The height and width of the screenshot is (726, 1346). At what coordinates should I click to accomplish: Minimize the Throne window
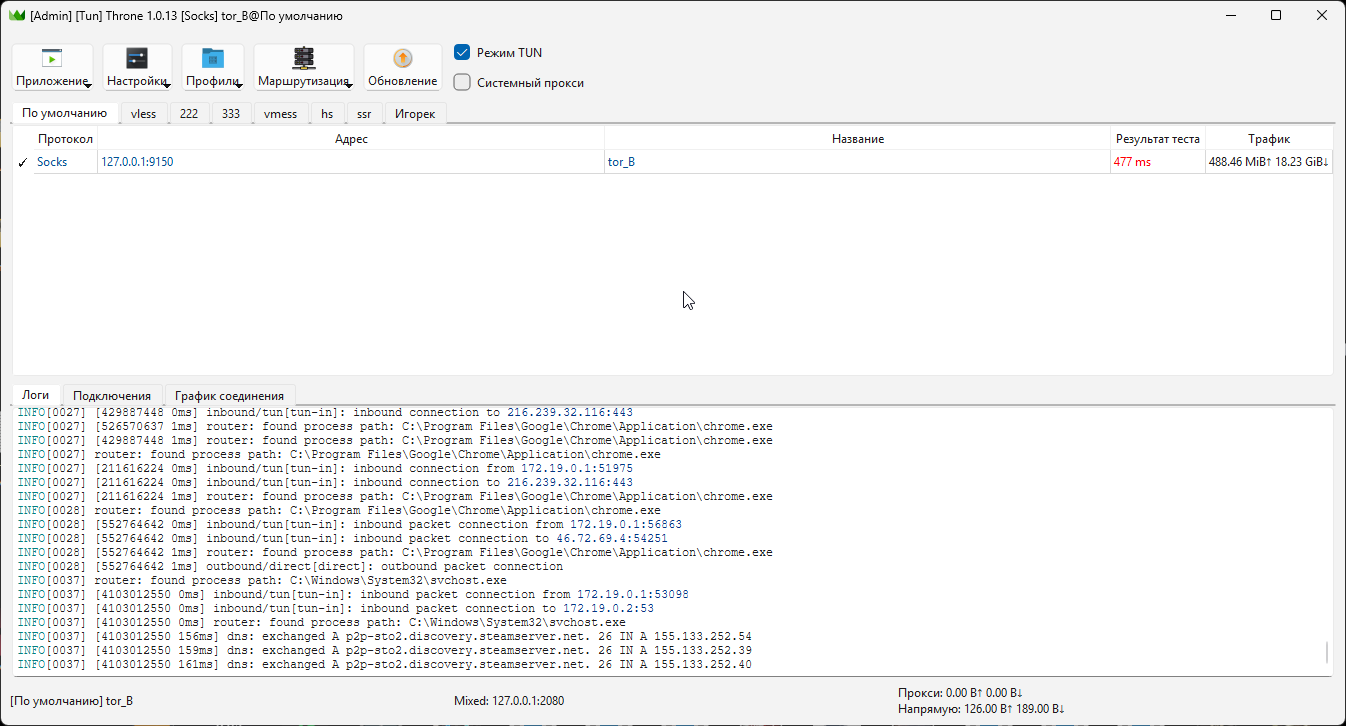point(1230,15)
